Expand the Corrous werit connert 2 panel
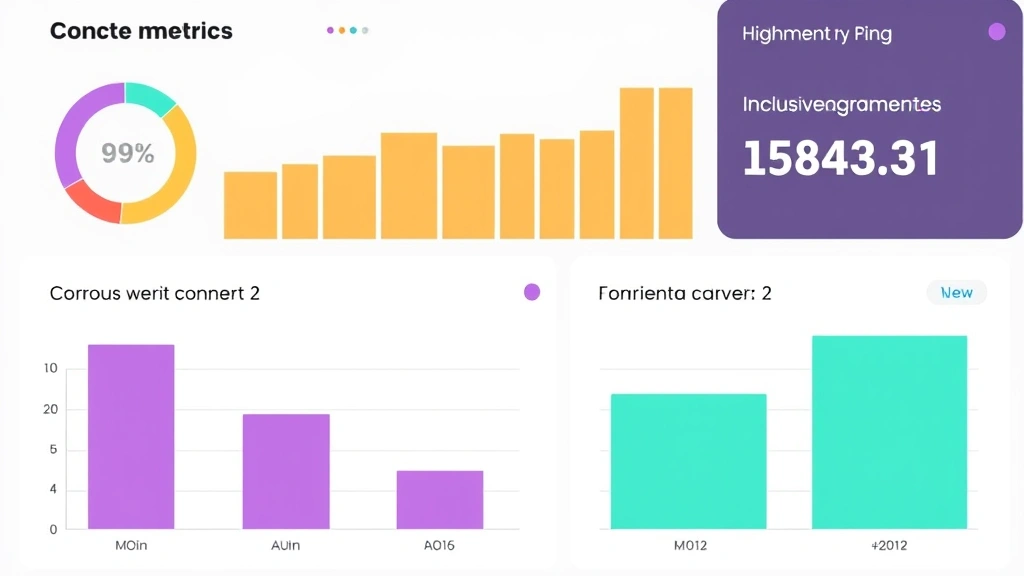 coord(154,293)
